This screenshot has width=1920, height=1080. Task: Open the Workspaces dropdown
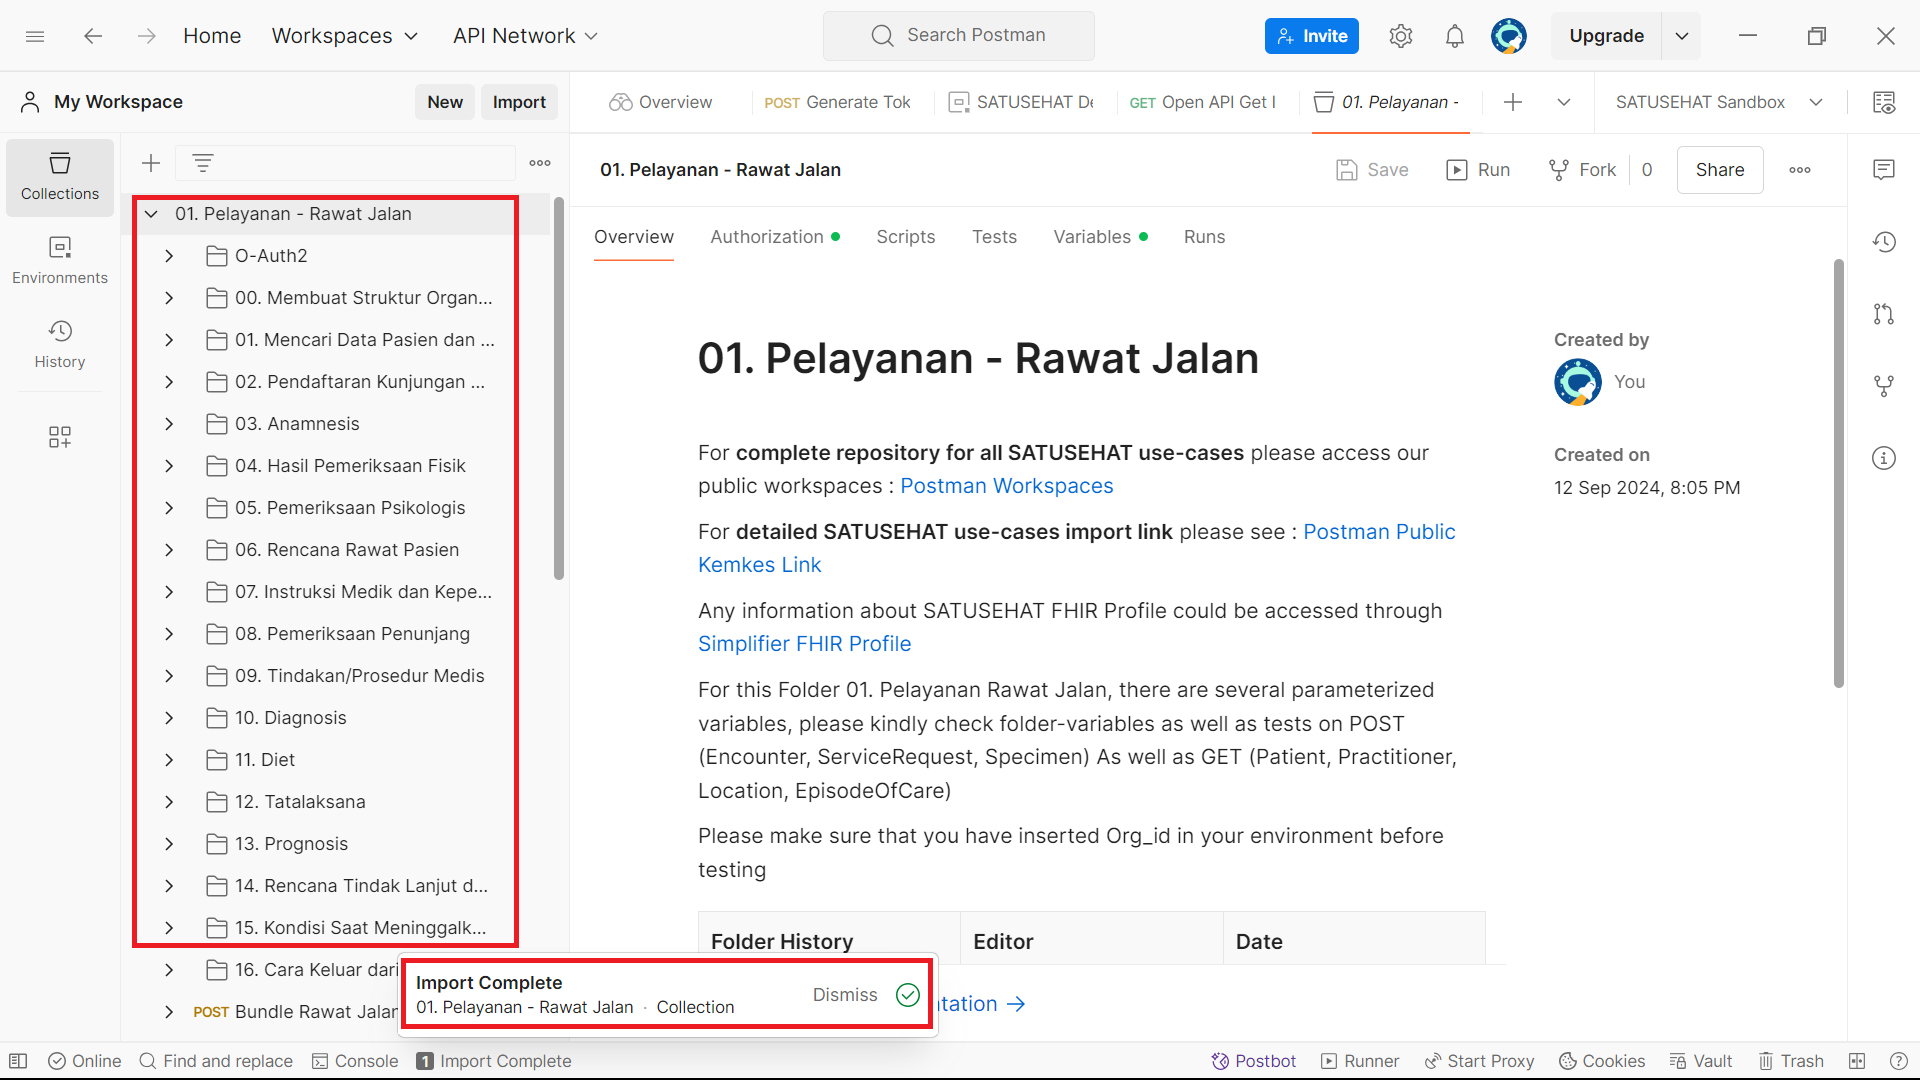(x=345, y=36)
